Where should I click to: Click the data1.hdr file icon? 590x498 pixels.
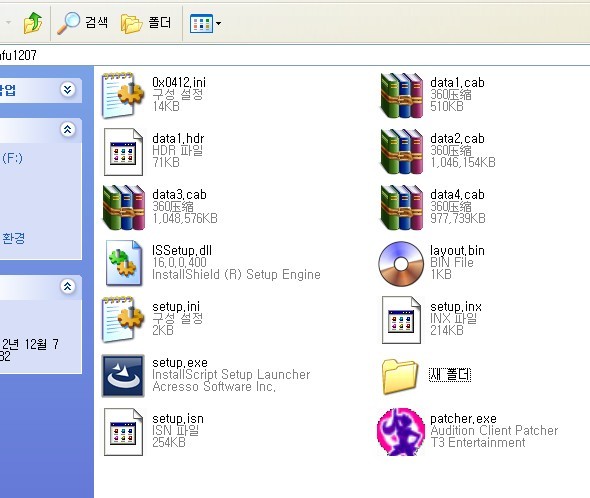[123, 152]
